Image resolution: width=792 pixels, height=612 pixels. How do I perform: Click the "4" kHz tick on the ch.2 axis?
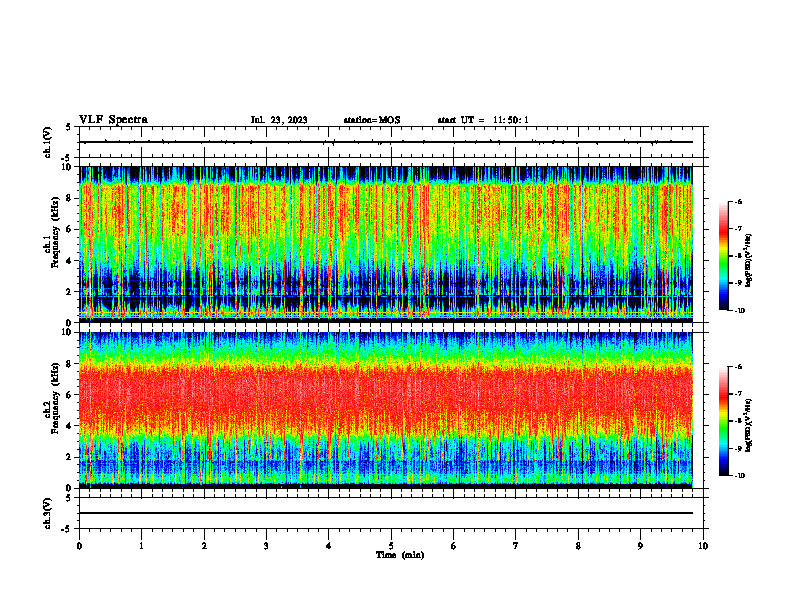click(71, 426)
